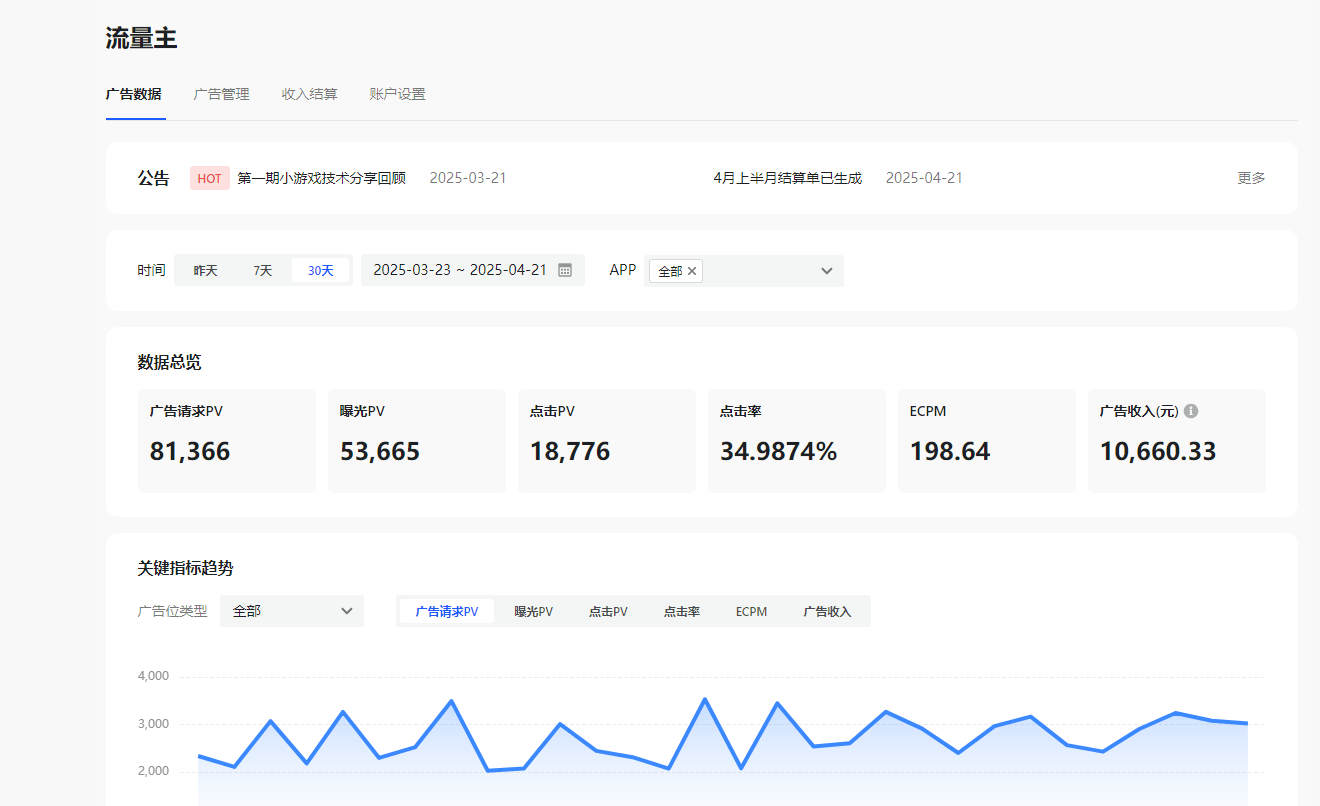Click the 曝光PV value 53,665
1320x806 pixels.
coord(380,451)
